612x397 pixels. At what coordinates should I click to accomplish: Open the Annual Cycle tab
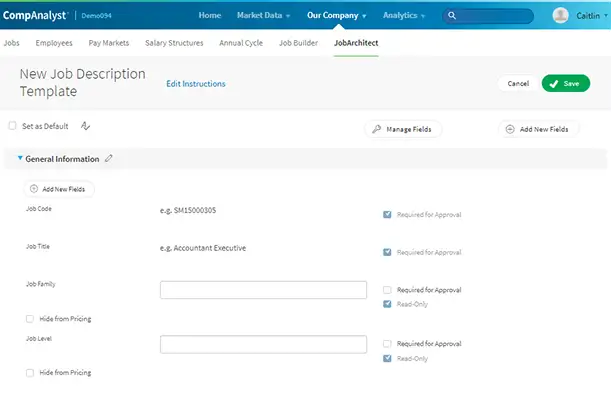point(241,43)
